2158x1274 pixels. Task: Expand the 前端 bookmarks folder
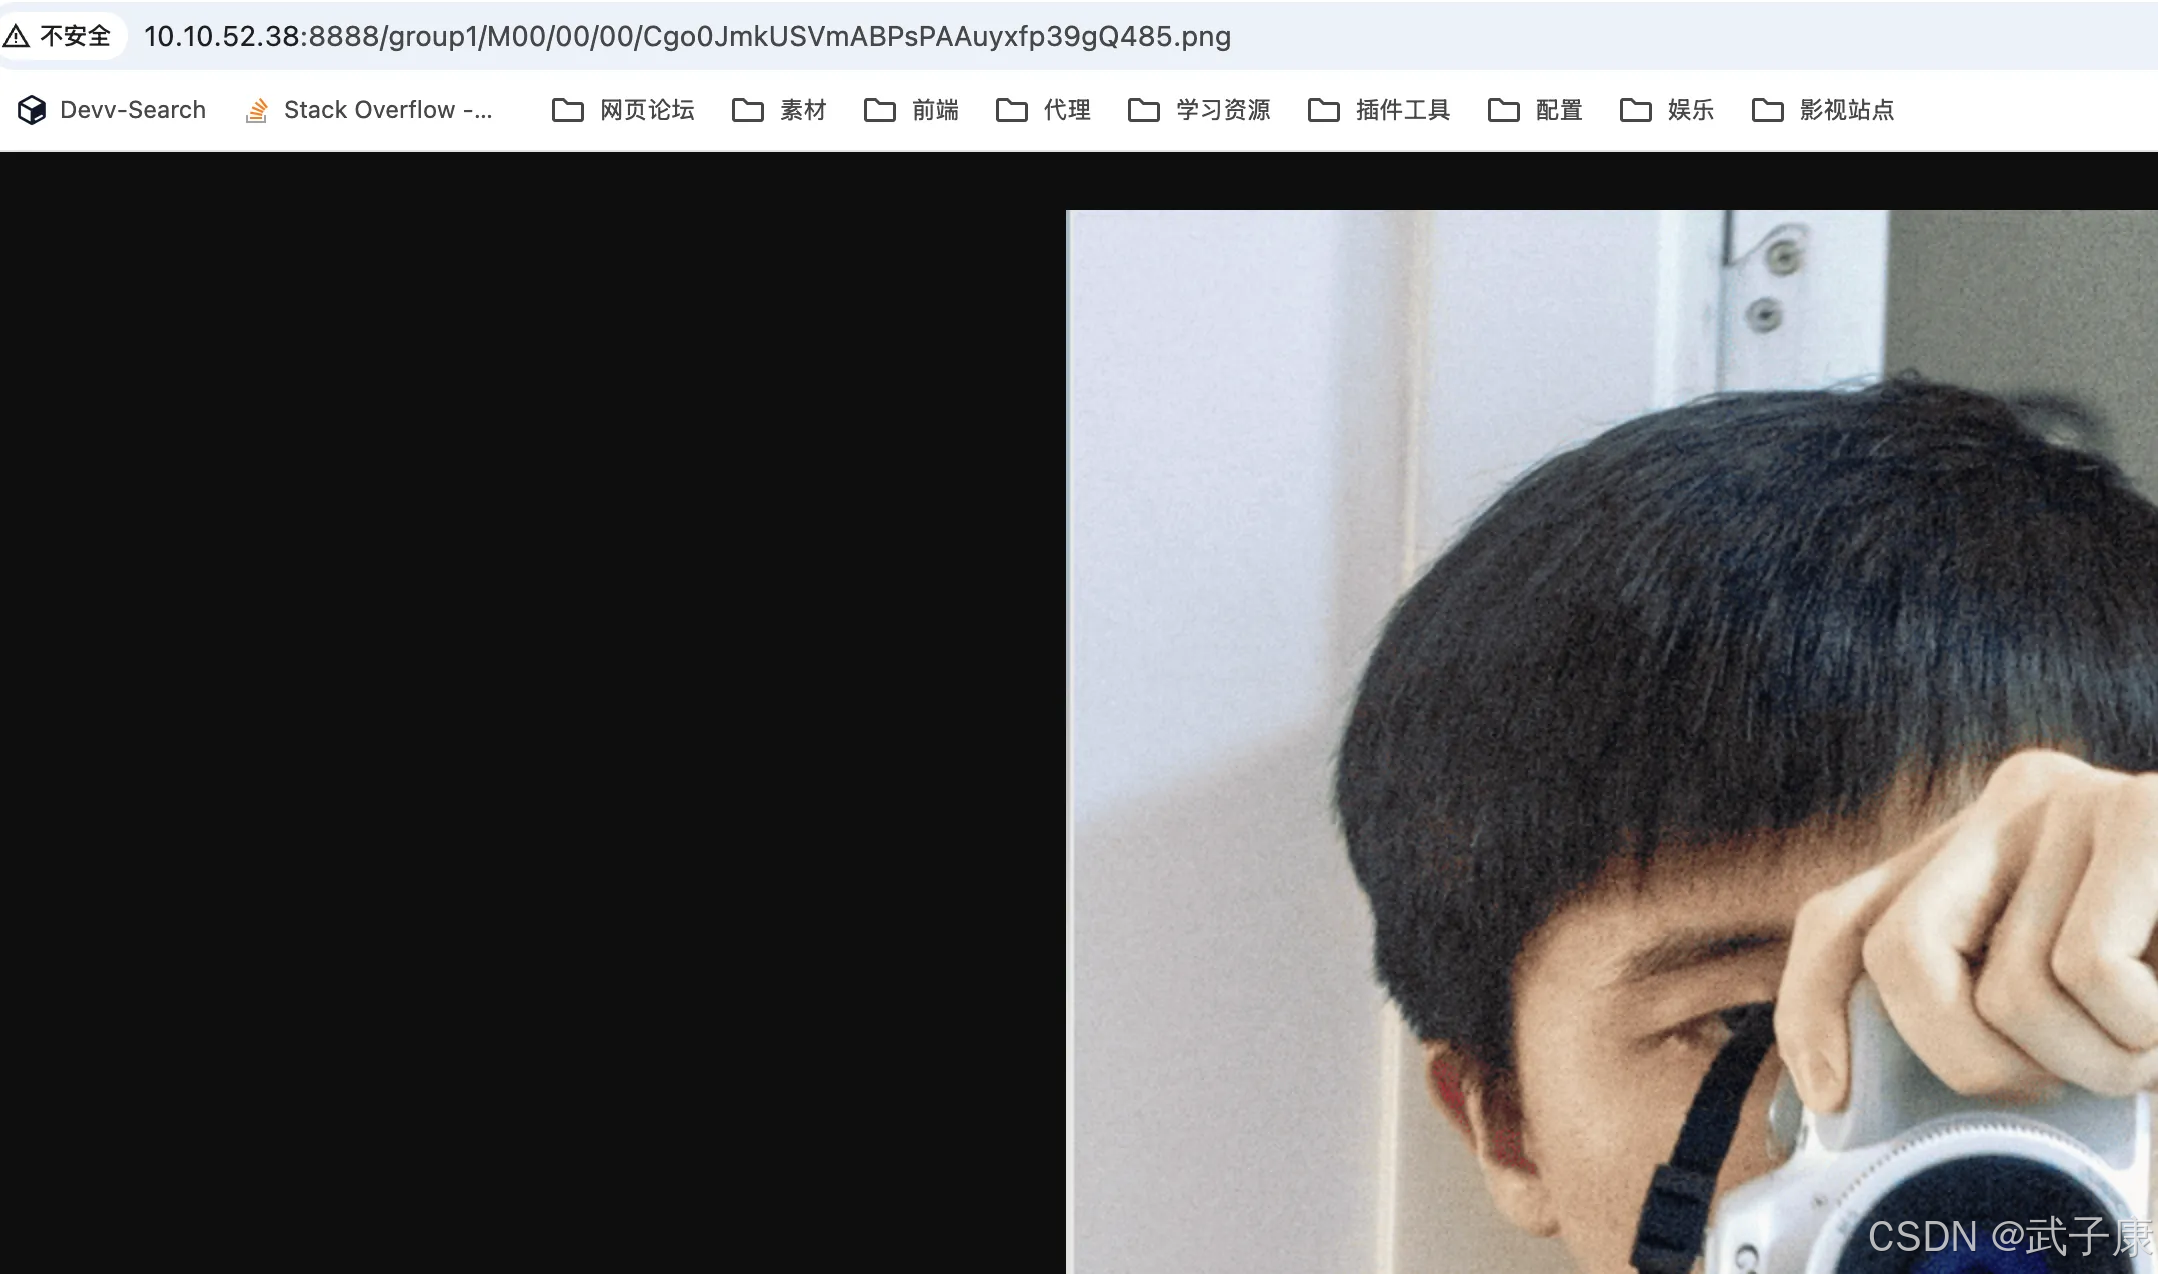pyautogui.click(x=934, y=110)
